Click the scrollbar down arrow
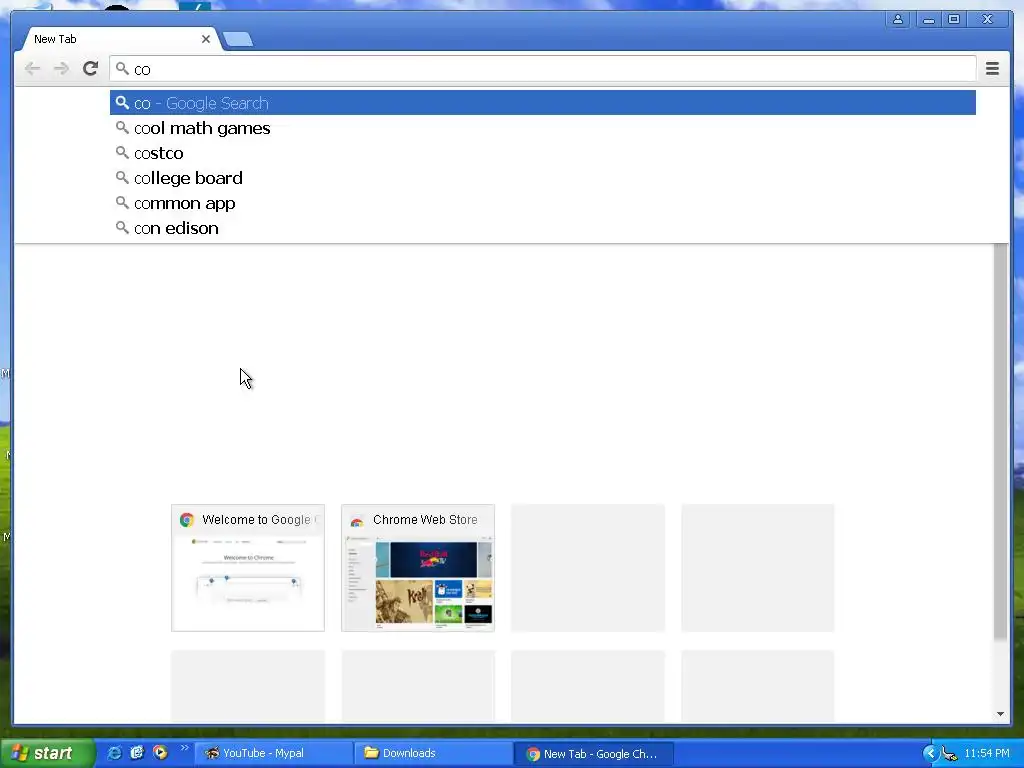Screen dimensions: 1024x768 pyautogui.click(x=1000, y=714)
